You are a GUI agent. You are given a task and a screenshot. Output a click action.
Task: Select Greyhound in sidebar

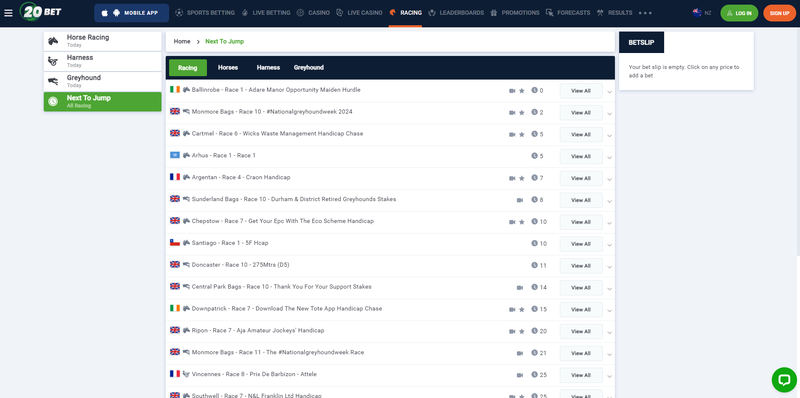click(x=103, y=82)
